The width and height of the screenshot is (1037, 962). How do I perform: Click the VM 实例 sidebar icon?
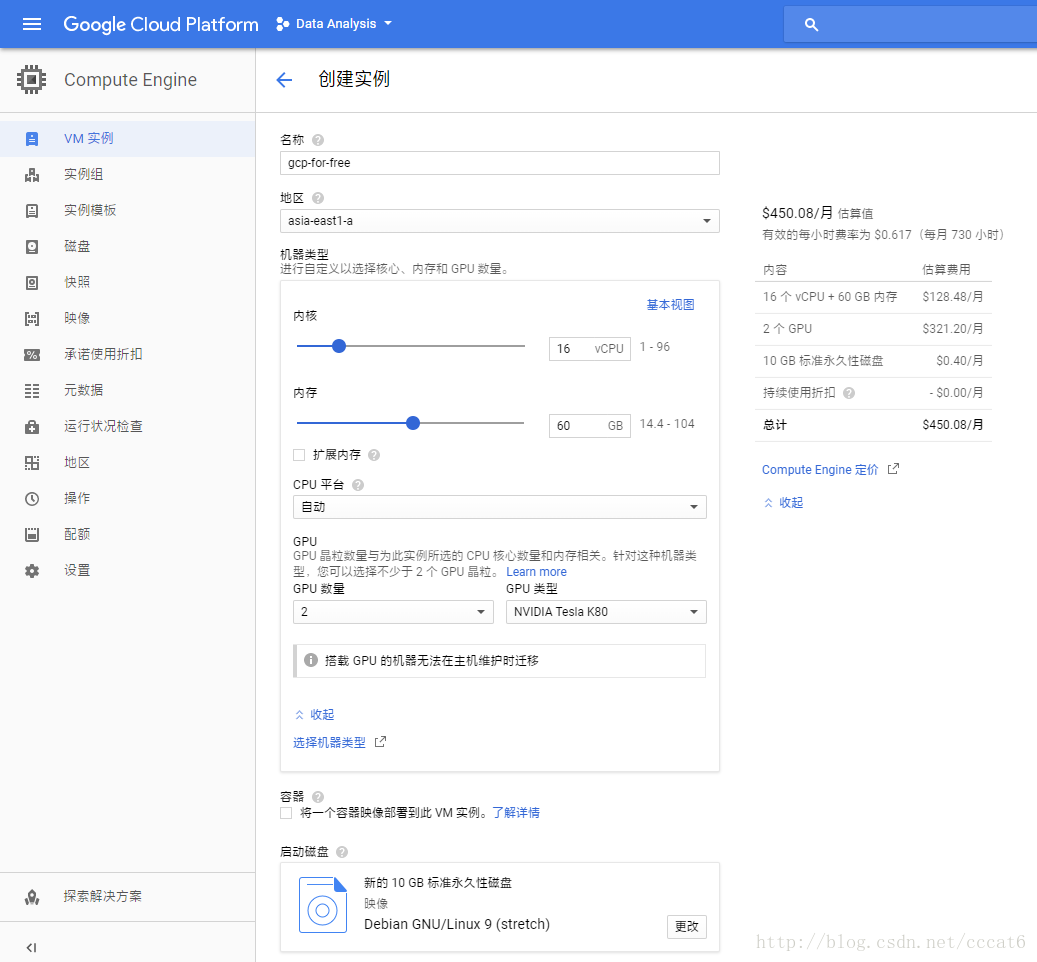(x=32, y=139)
